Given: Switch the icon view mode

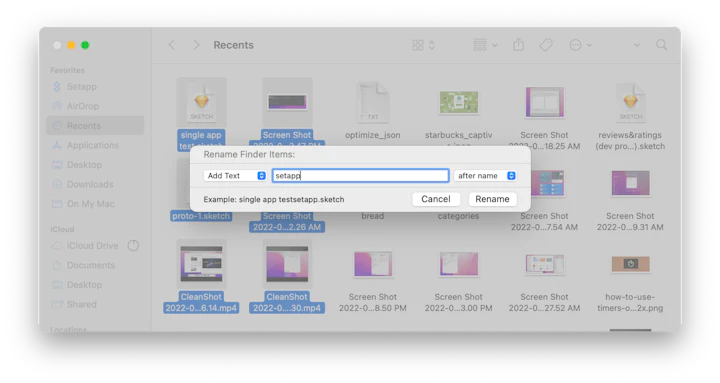Looking at the screenshot, I should pos(423,45).
